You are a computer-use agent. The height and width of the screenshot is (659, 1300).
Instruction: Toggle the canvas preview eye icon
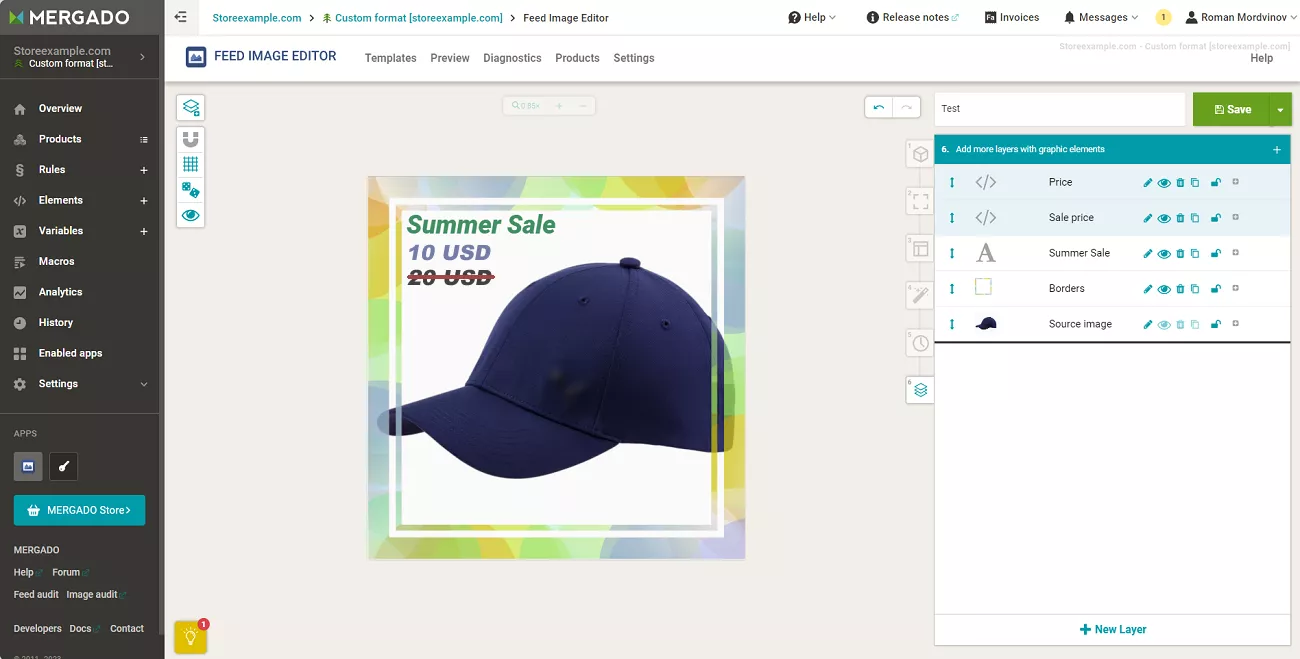[190, 214]
